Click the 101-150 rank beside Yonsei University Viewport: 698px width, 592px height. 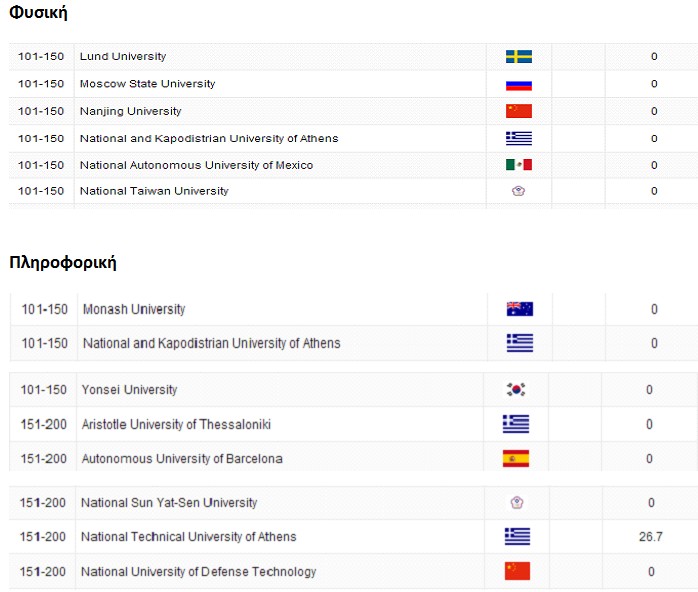[x=44, y=389]
